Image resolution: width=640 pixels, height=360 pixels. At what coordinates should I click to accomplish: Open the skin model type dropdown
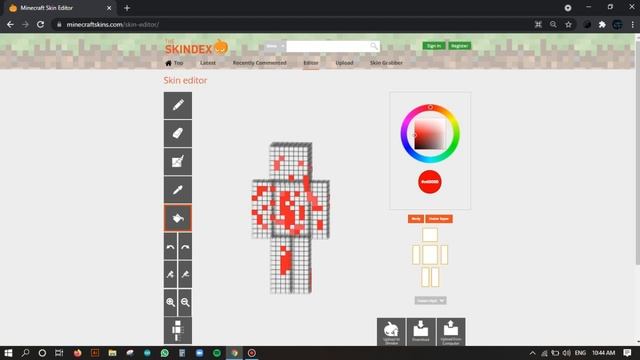tap(430, 300)
